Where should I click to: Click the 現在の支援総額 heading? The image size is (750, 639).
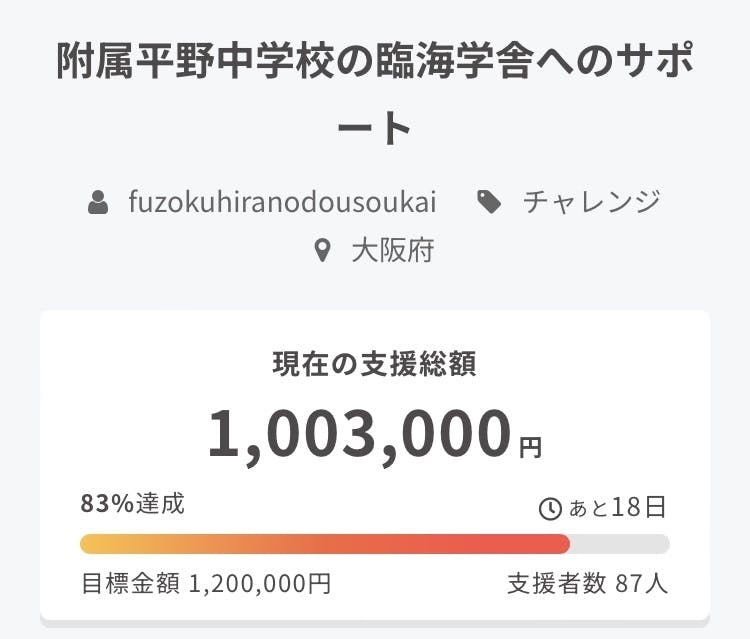(x=375, y=364)
